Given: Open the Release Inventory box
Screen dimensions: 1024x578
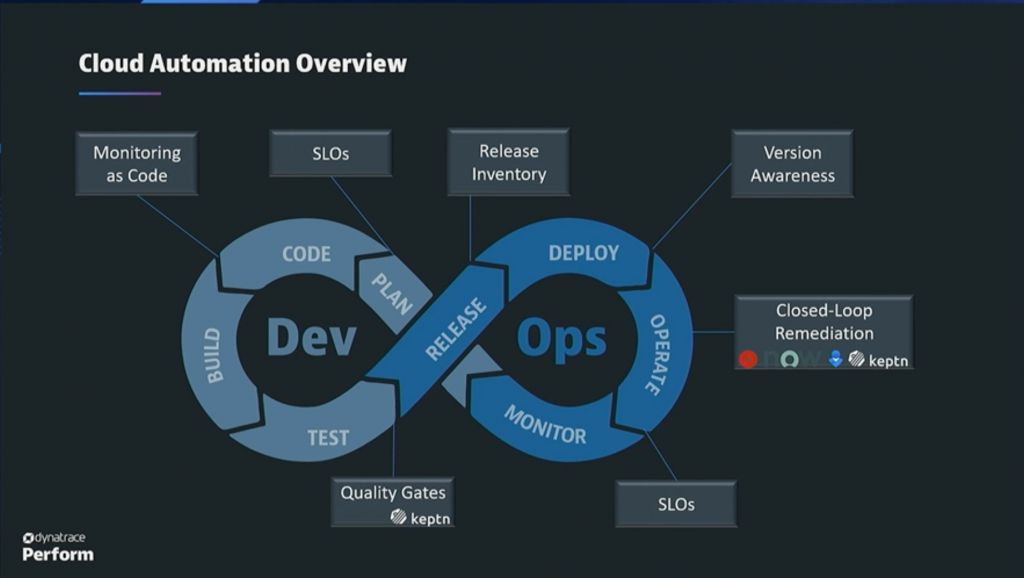Looking at the screenshot, I should [x=508, y=161].
